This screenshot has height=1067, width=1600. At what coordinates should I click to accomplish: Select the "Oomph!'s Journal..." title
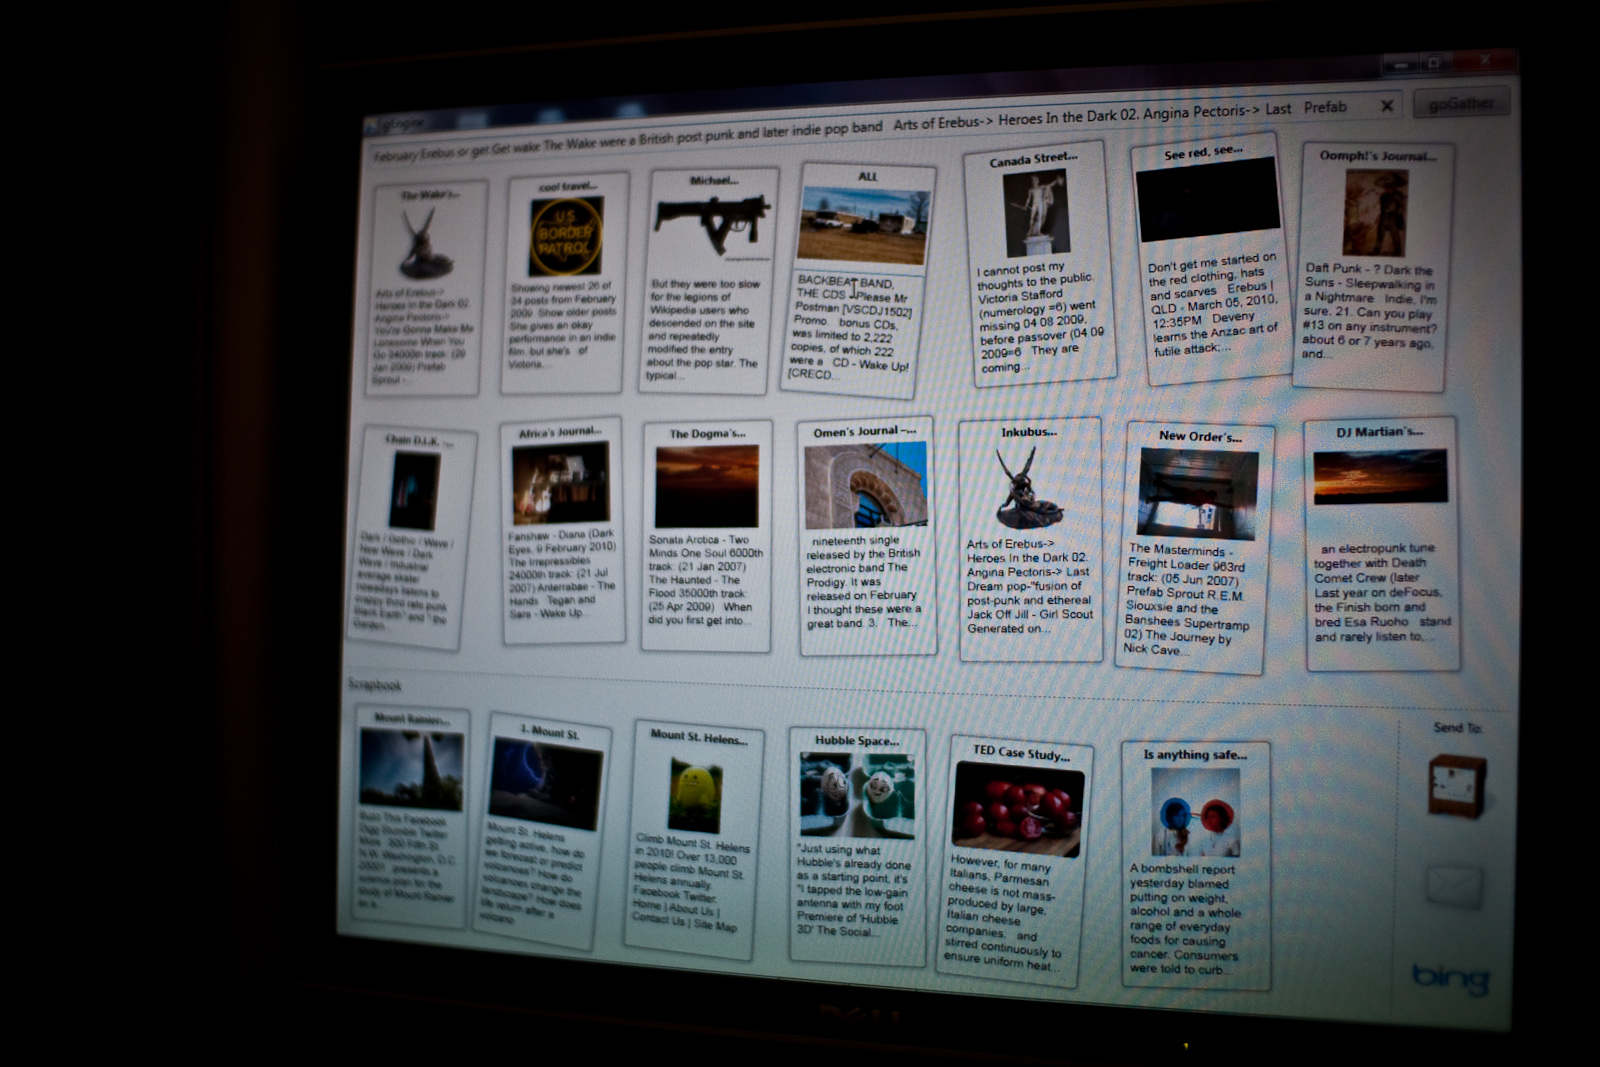pyautogui.click(x=1377, y=156)
